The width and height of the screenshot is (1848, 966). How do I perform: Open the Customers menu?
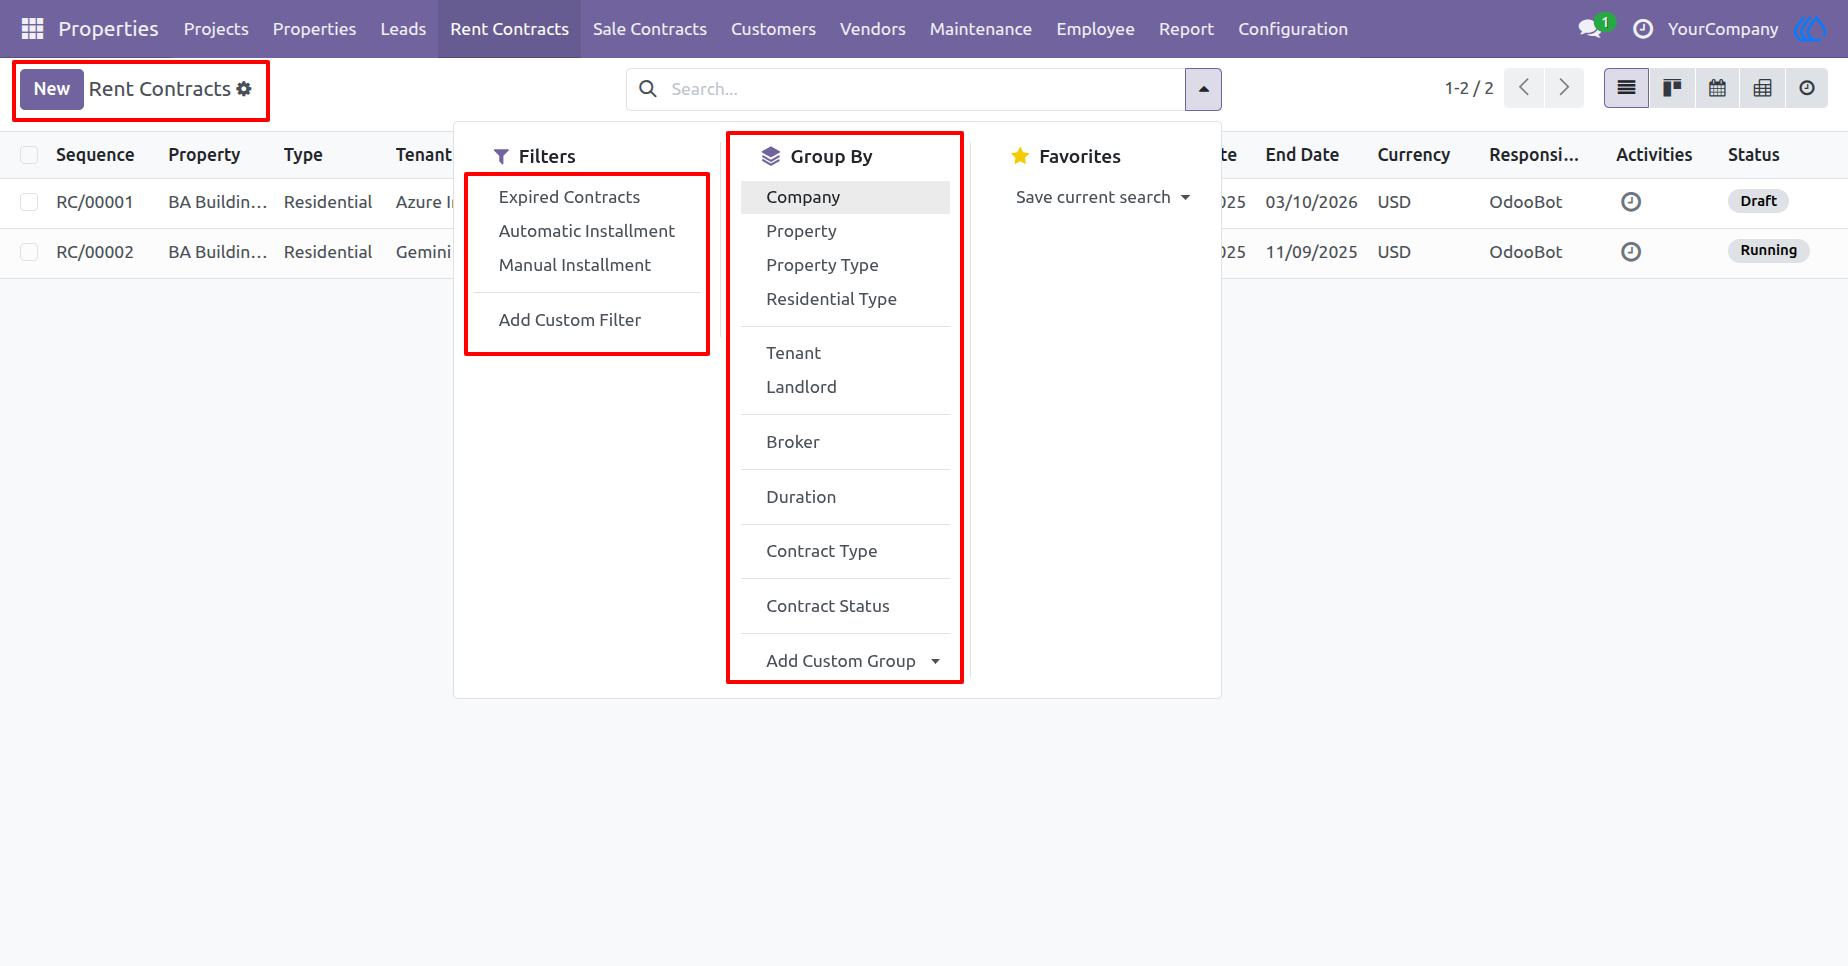(773, 29)
